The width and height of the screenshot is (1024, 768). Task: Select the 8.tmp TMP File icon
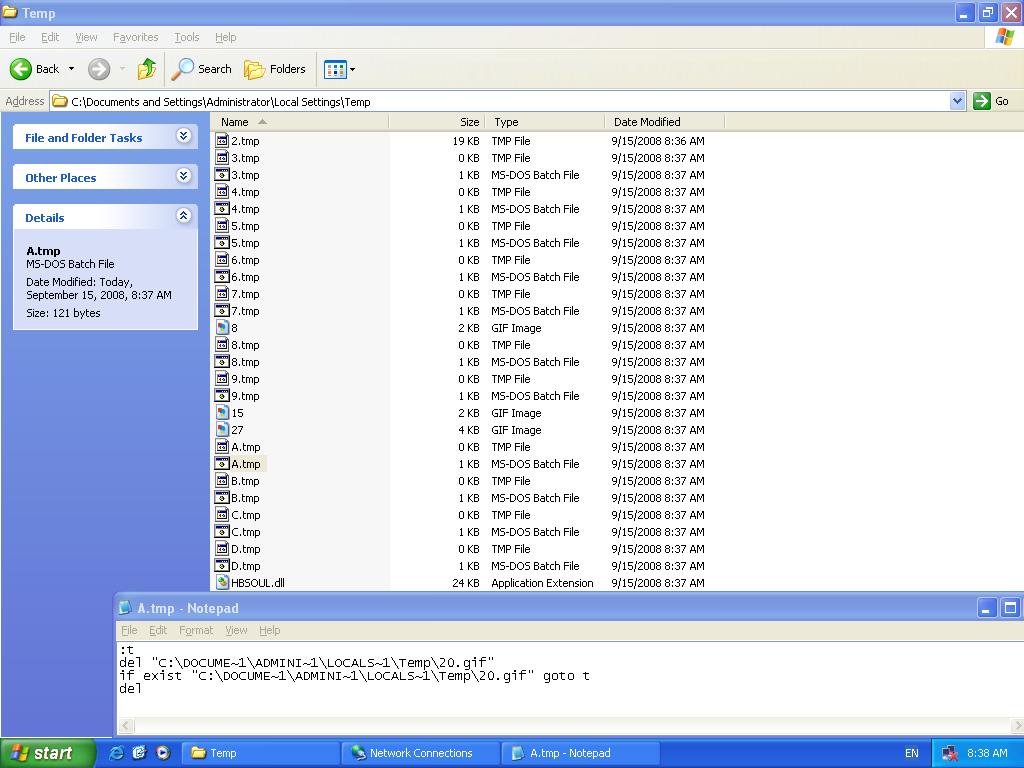pos(222,344)
